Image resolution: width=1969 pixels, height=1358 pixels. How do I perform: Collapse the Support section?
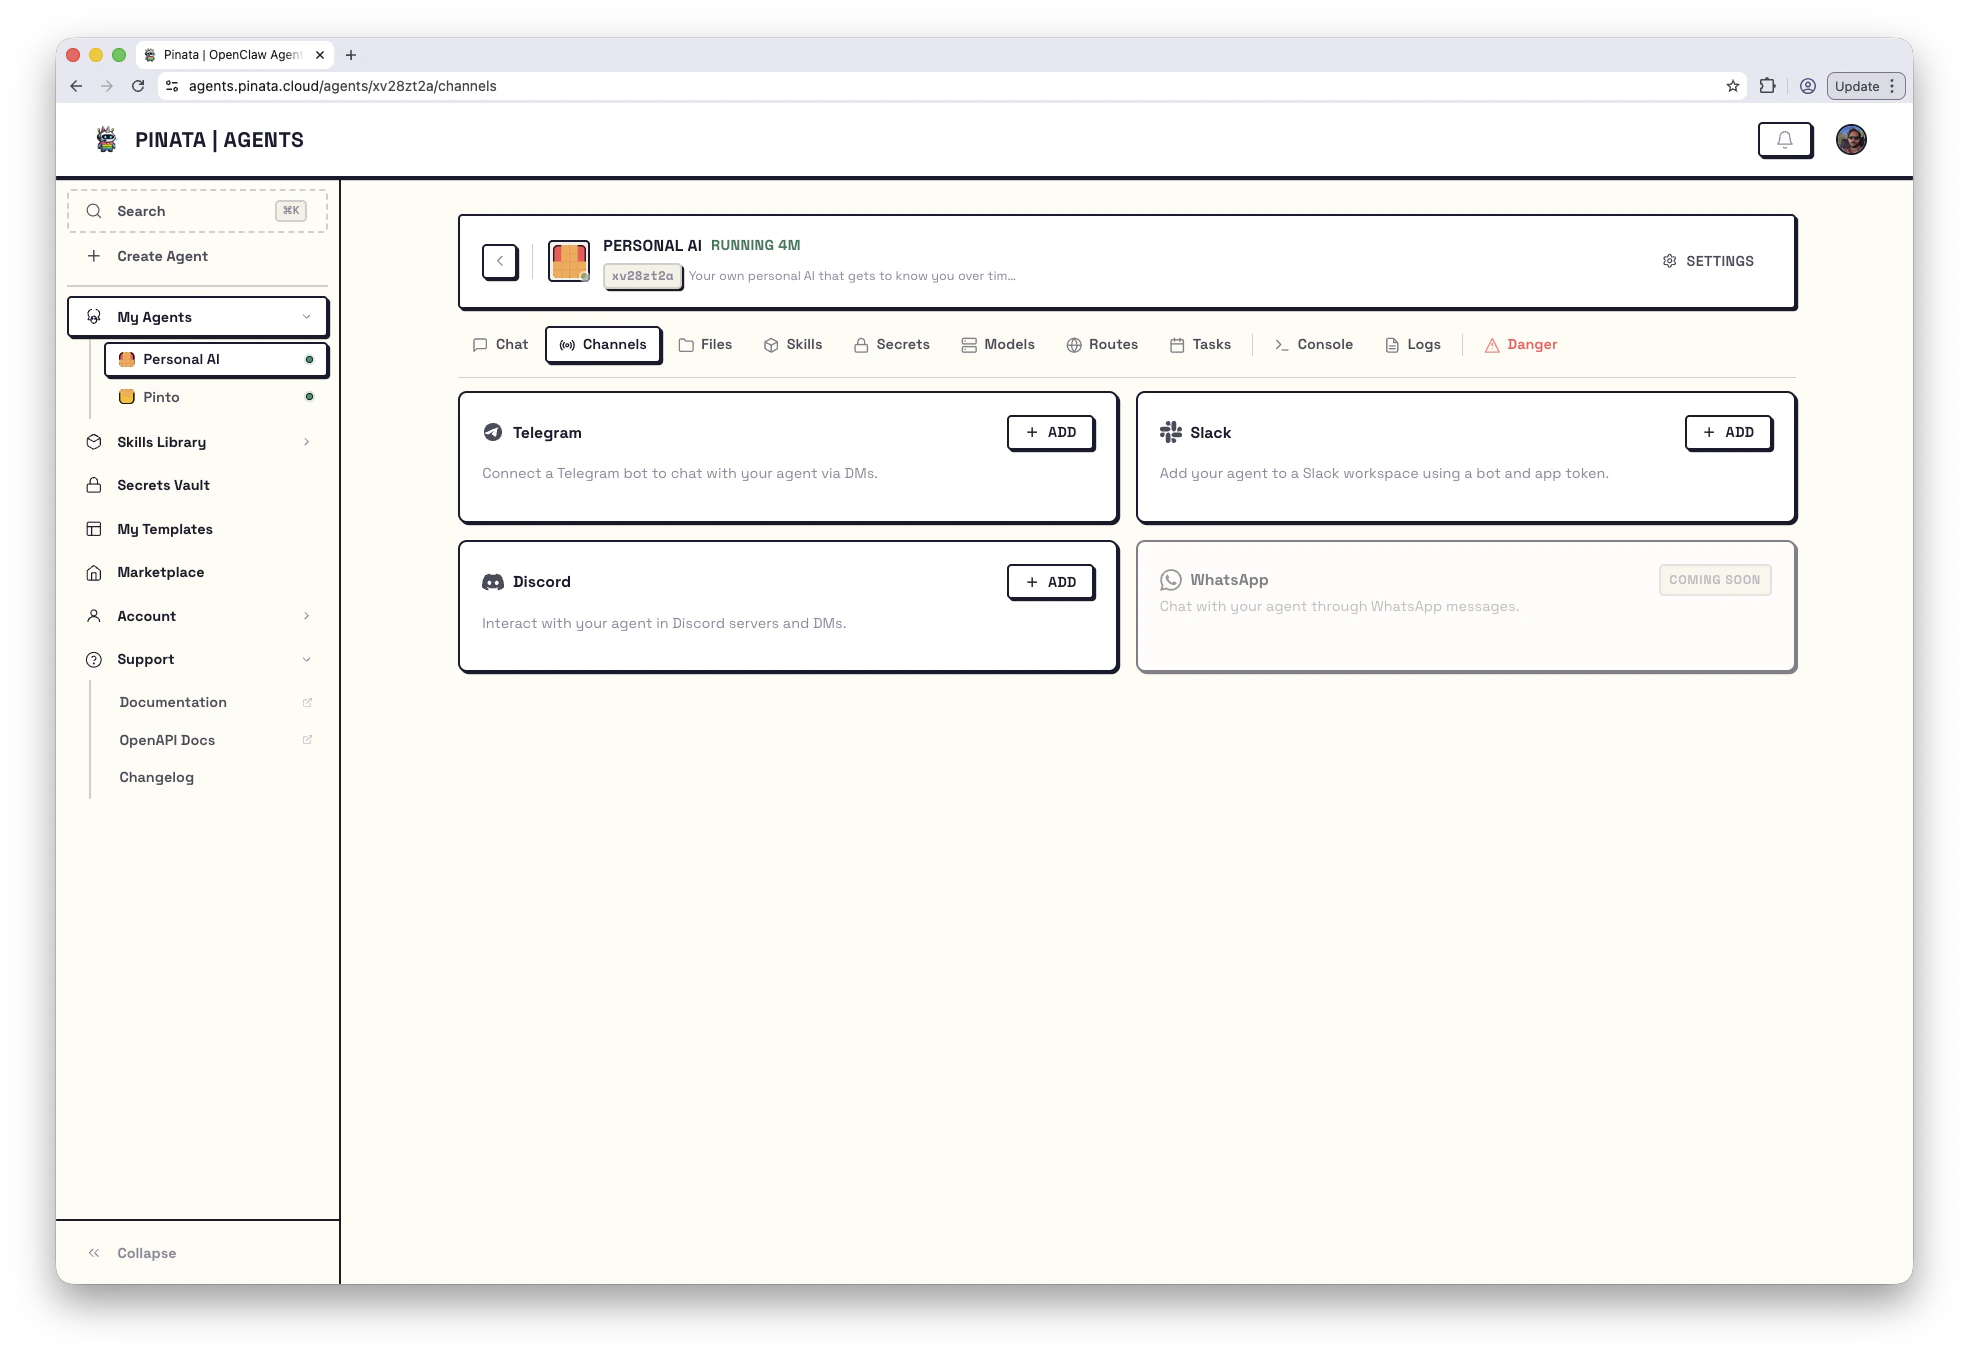pos(306,659)
